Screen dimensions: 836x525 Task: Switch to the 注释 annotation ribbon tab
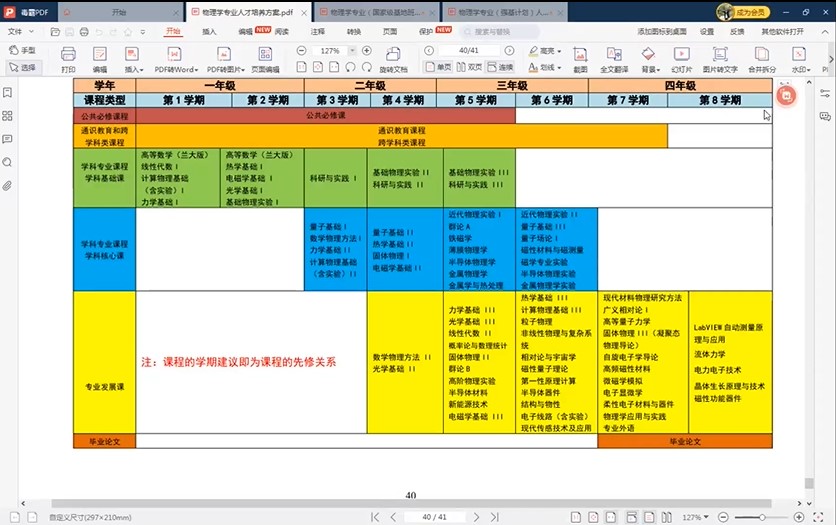[x=317, y=31]
